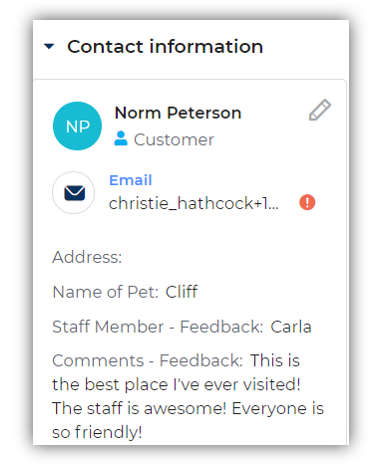Viewport: 381px width, 465px height.
Task: Click the 'so friendly!' last comment line
Action: click(97, 432)
